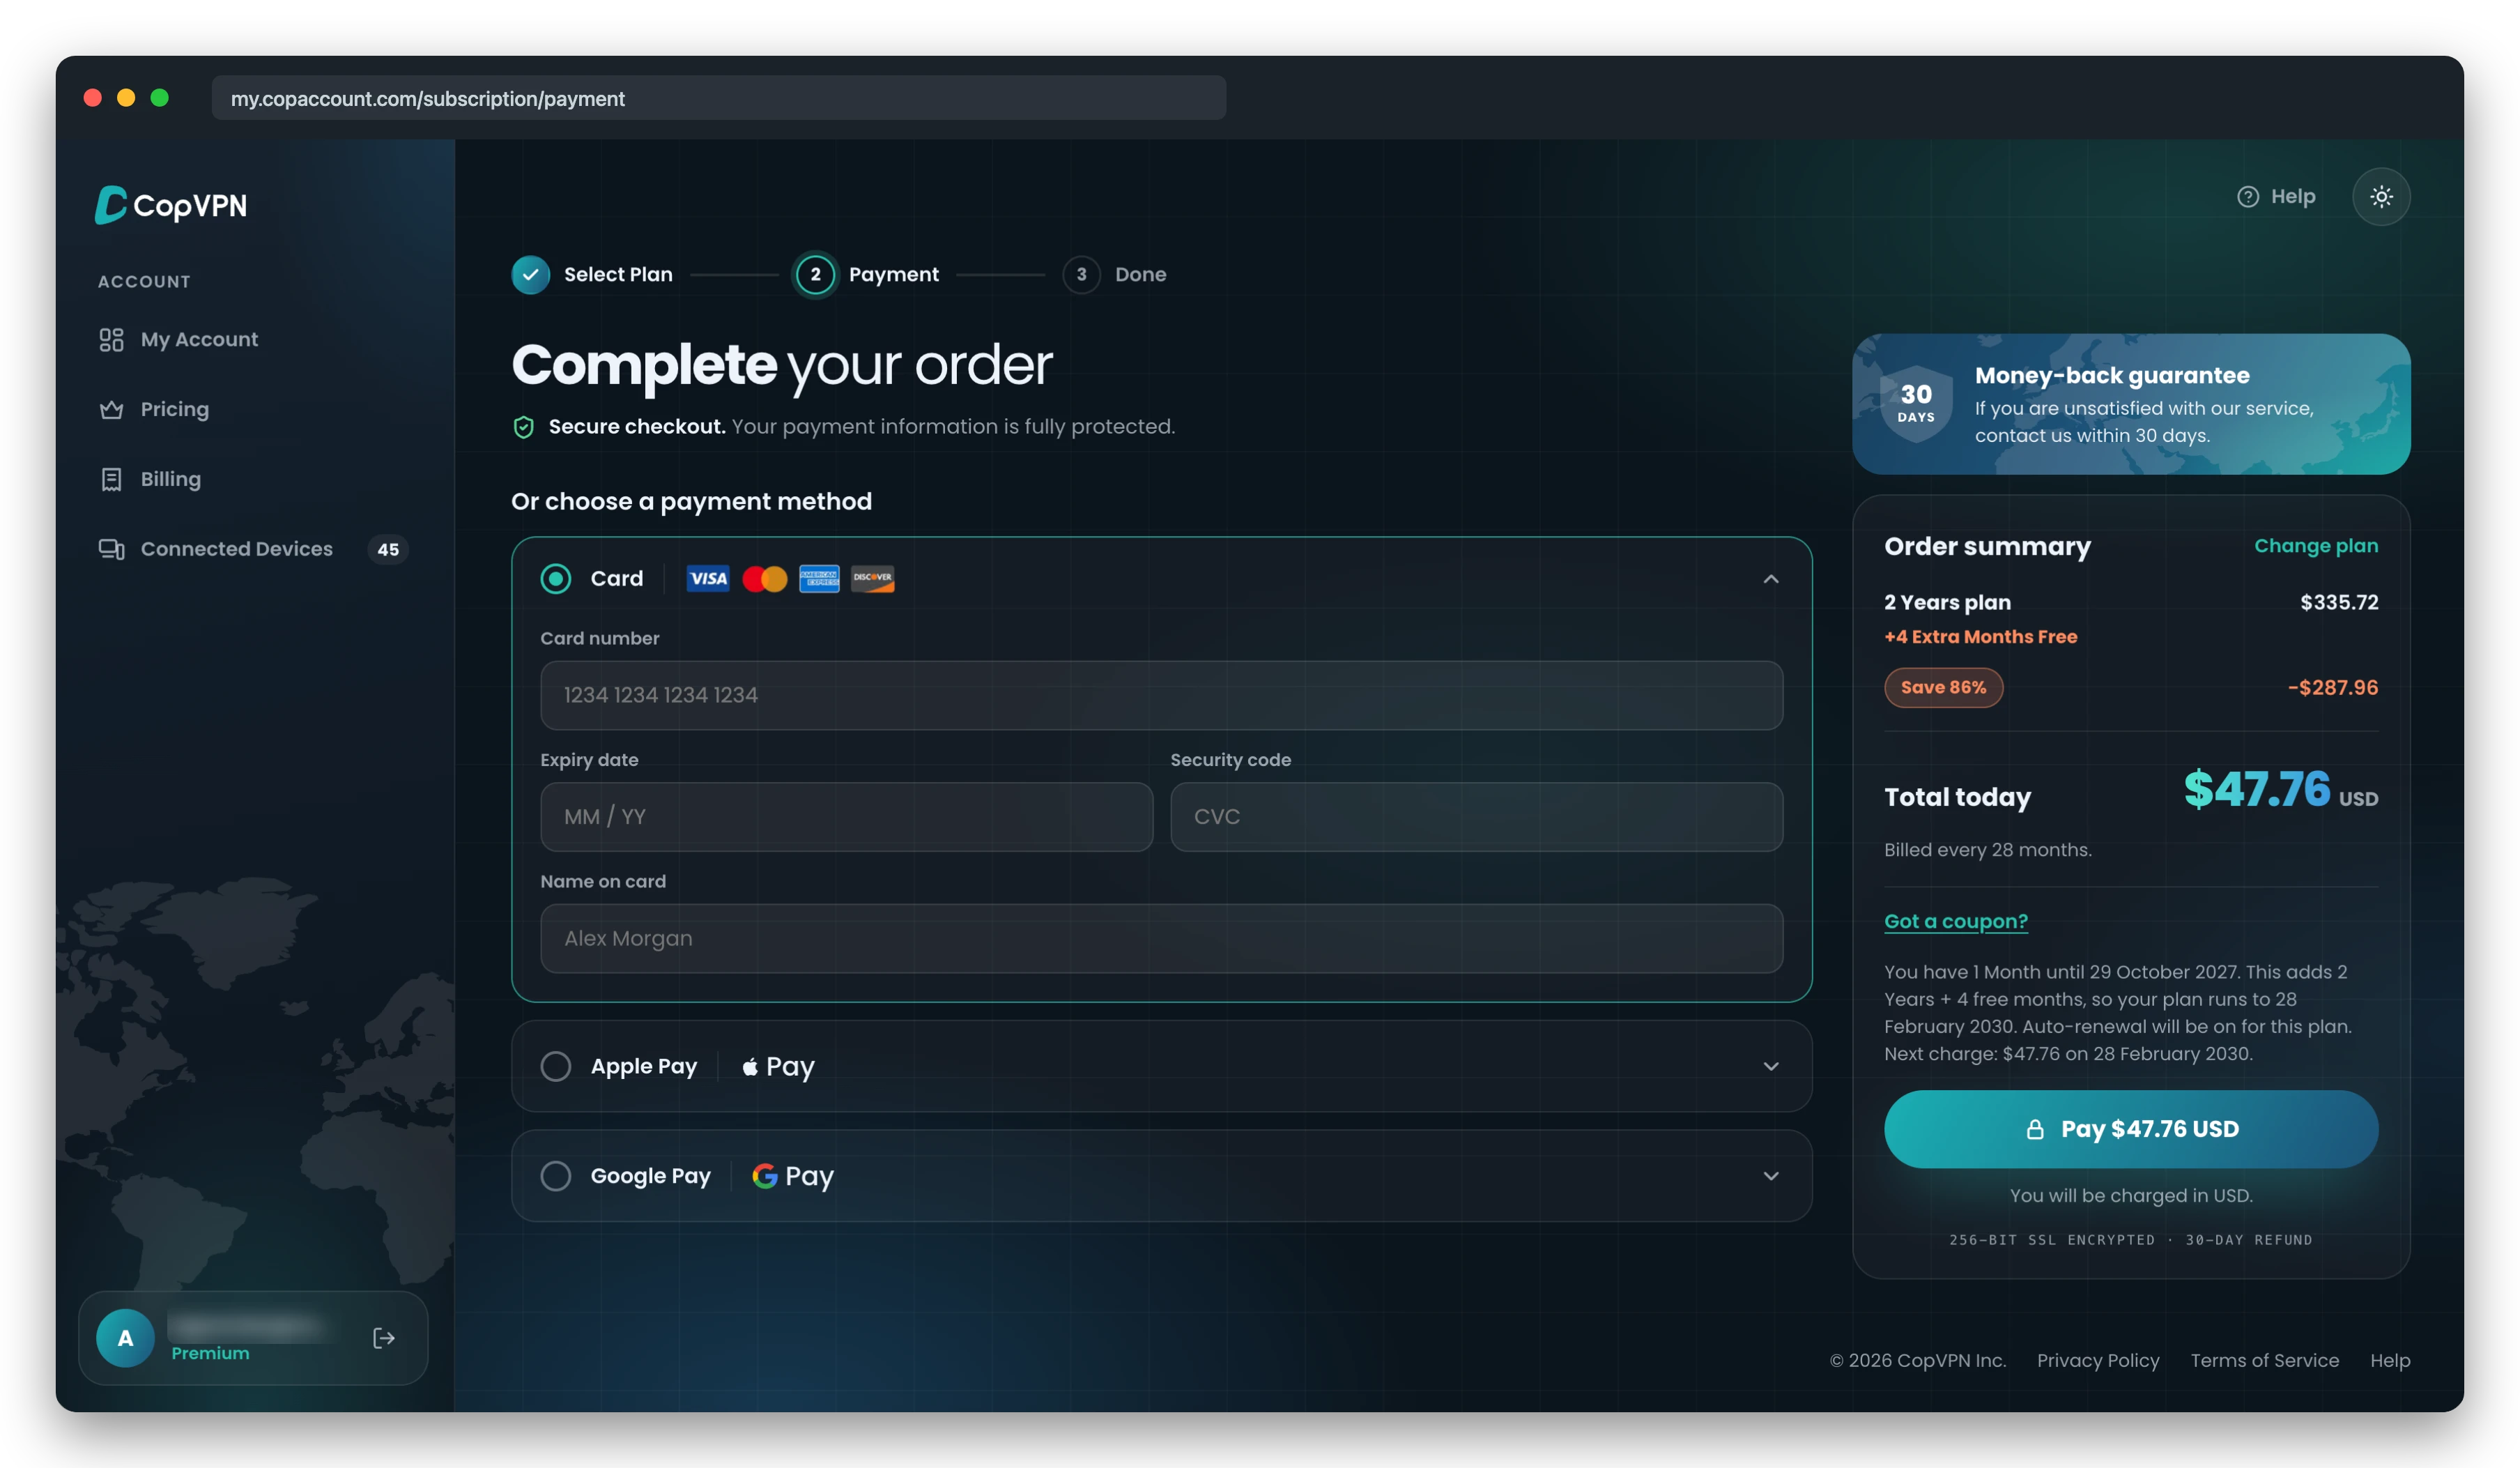2520x1468 pixels.
Task: Click the American Express logo
Action: [819, 578]
